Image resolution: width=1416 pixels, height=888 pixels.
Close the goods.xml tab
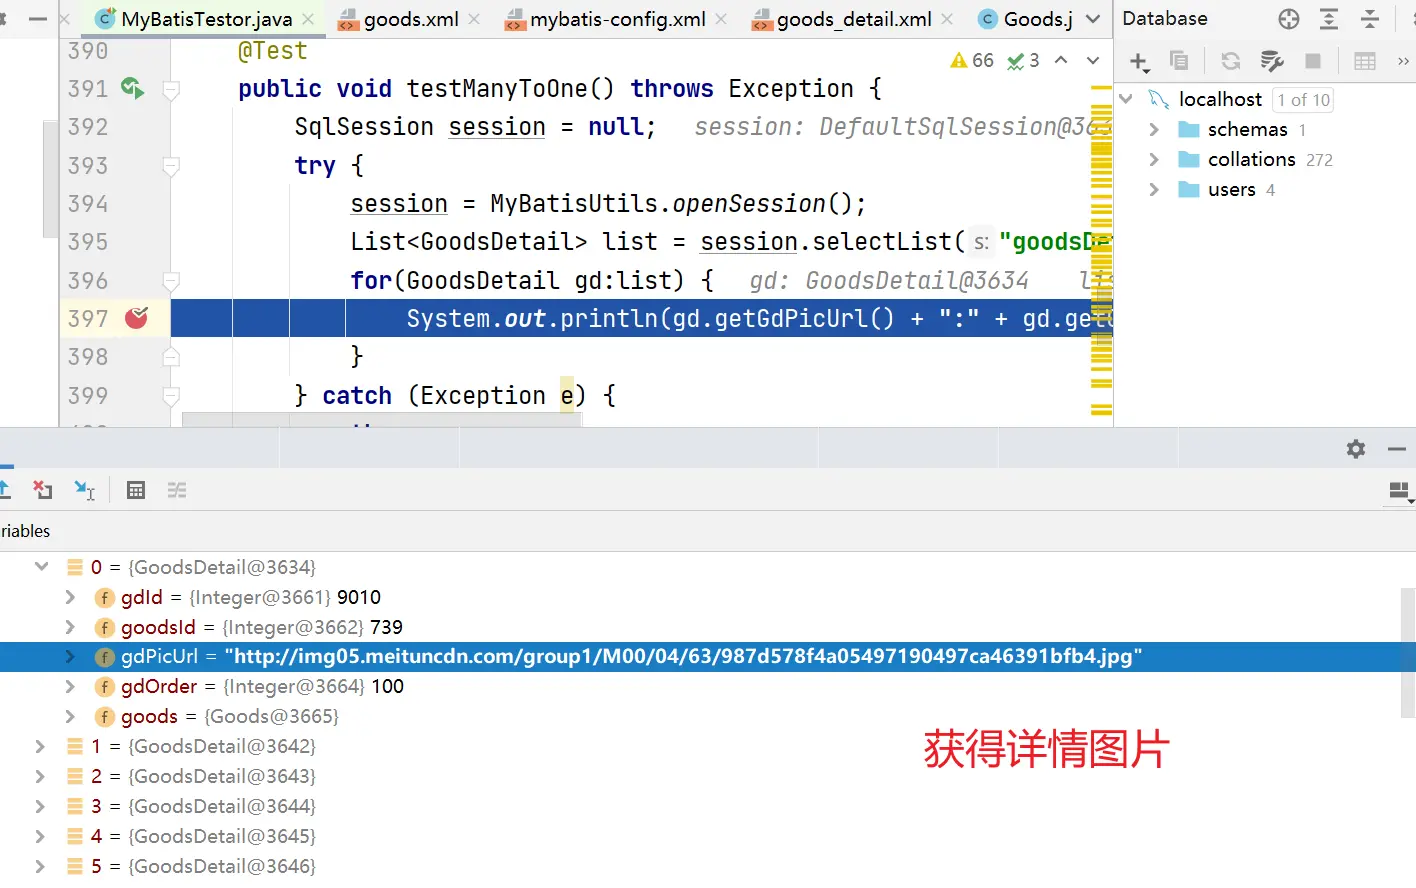(x=474, y=19)
